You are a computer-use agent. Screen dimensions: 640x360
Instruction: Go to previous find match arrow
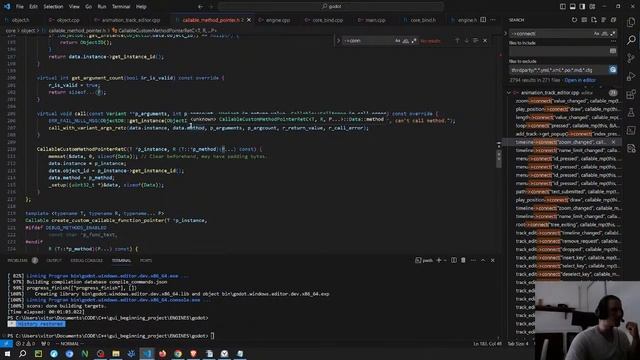(x=457, y=40)
